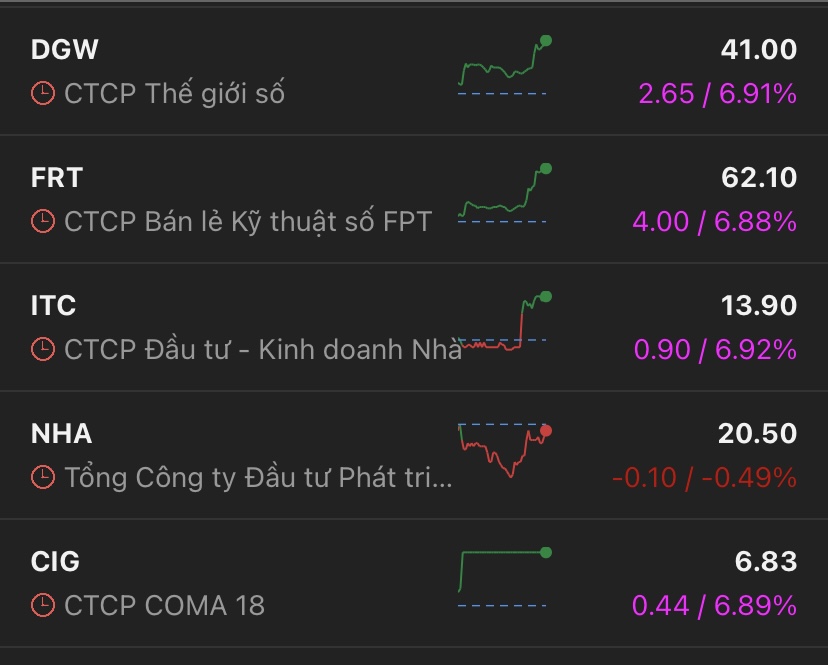The height and width of the screenshot is (665, 828).
Task: Click company name CTCP Đầu tư - Kinh doanh Nhà
Action: 262,349
